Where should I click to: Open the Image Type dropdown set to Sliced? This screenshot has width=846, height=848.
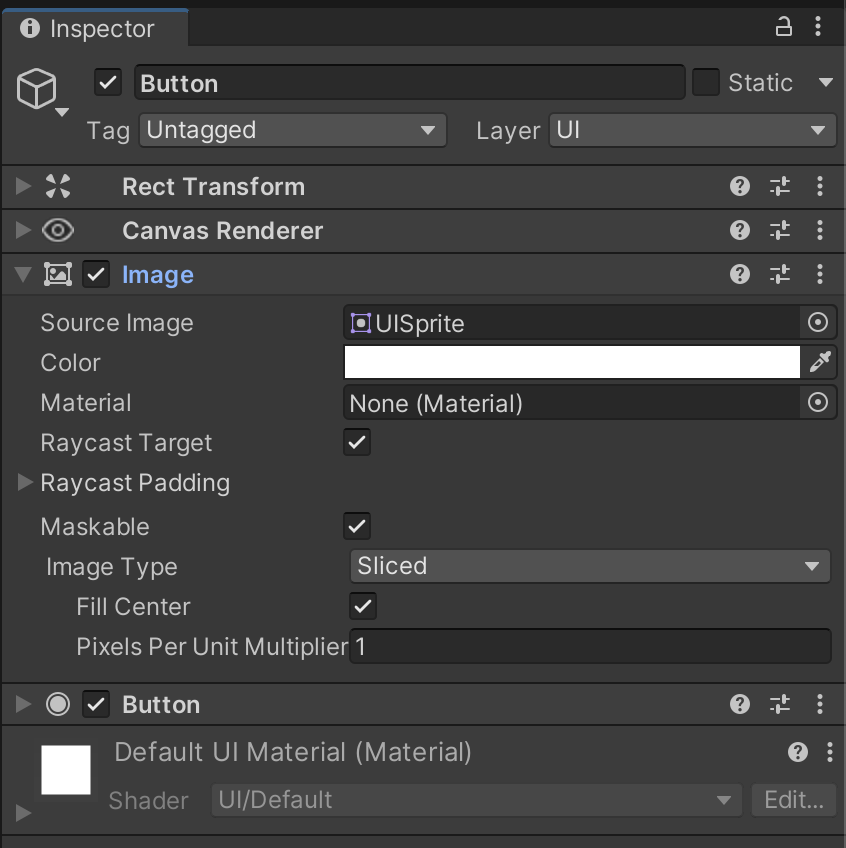(590, 566)
